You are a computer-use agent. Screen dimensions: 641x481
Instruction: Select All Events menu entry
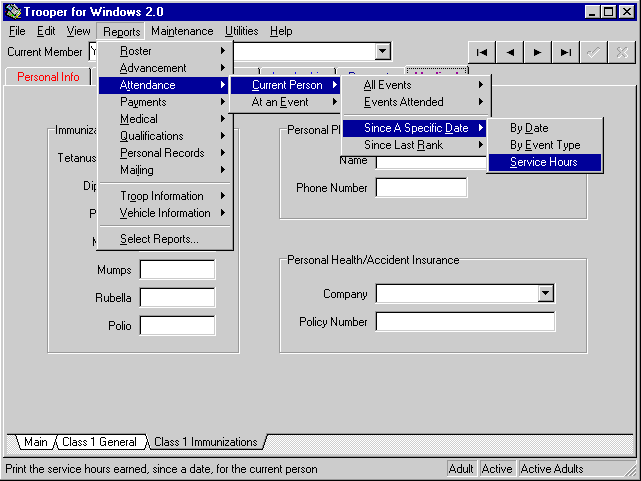click(415, 85)
